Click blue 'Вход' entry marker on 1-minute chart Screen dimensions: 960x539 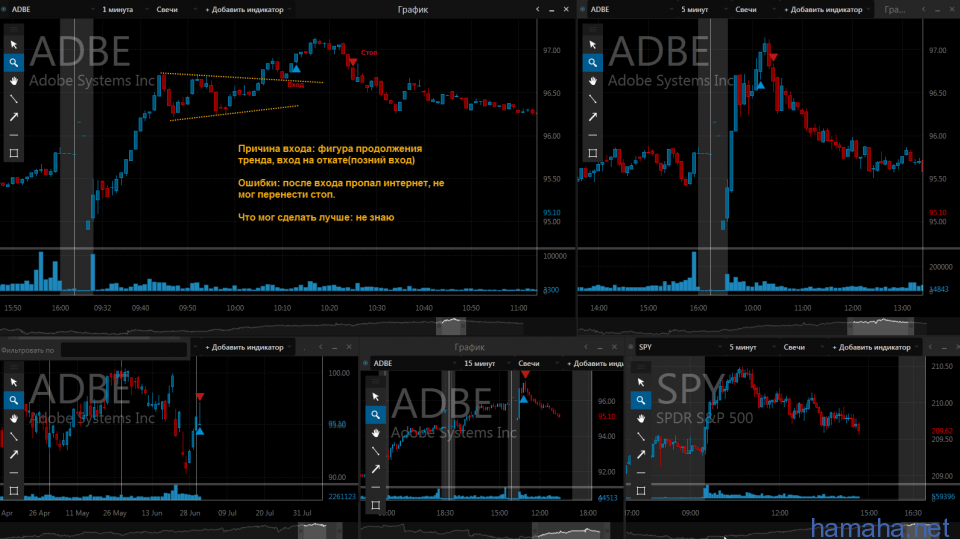(x=295, y=68)
